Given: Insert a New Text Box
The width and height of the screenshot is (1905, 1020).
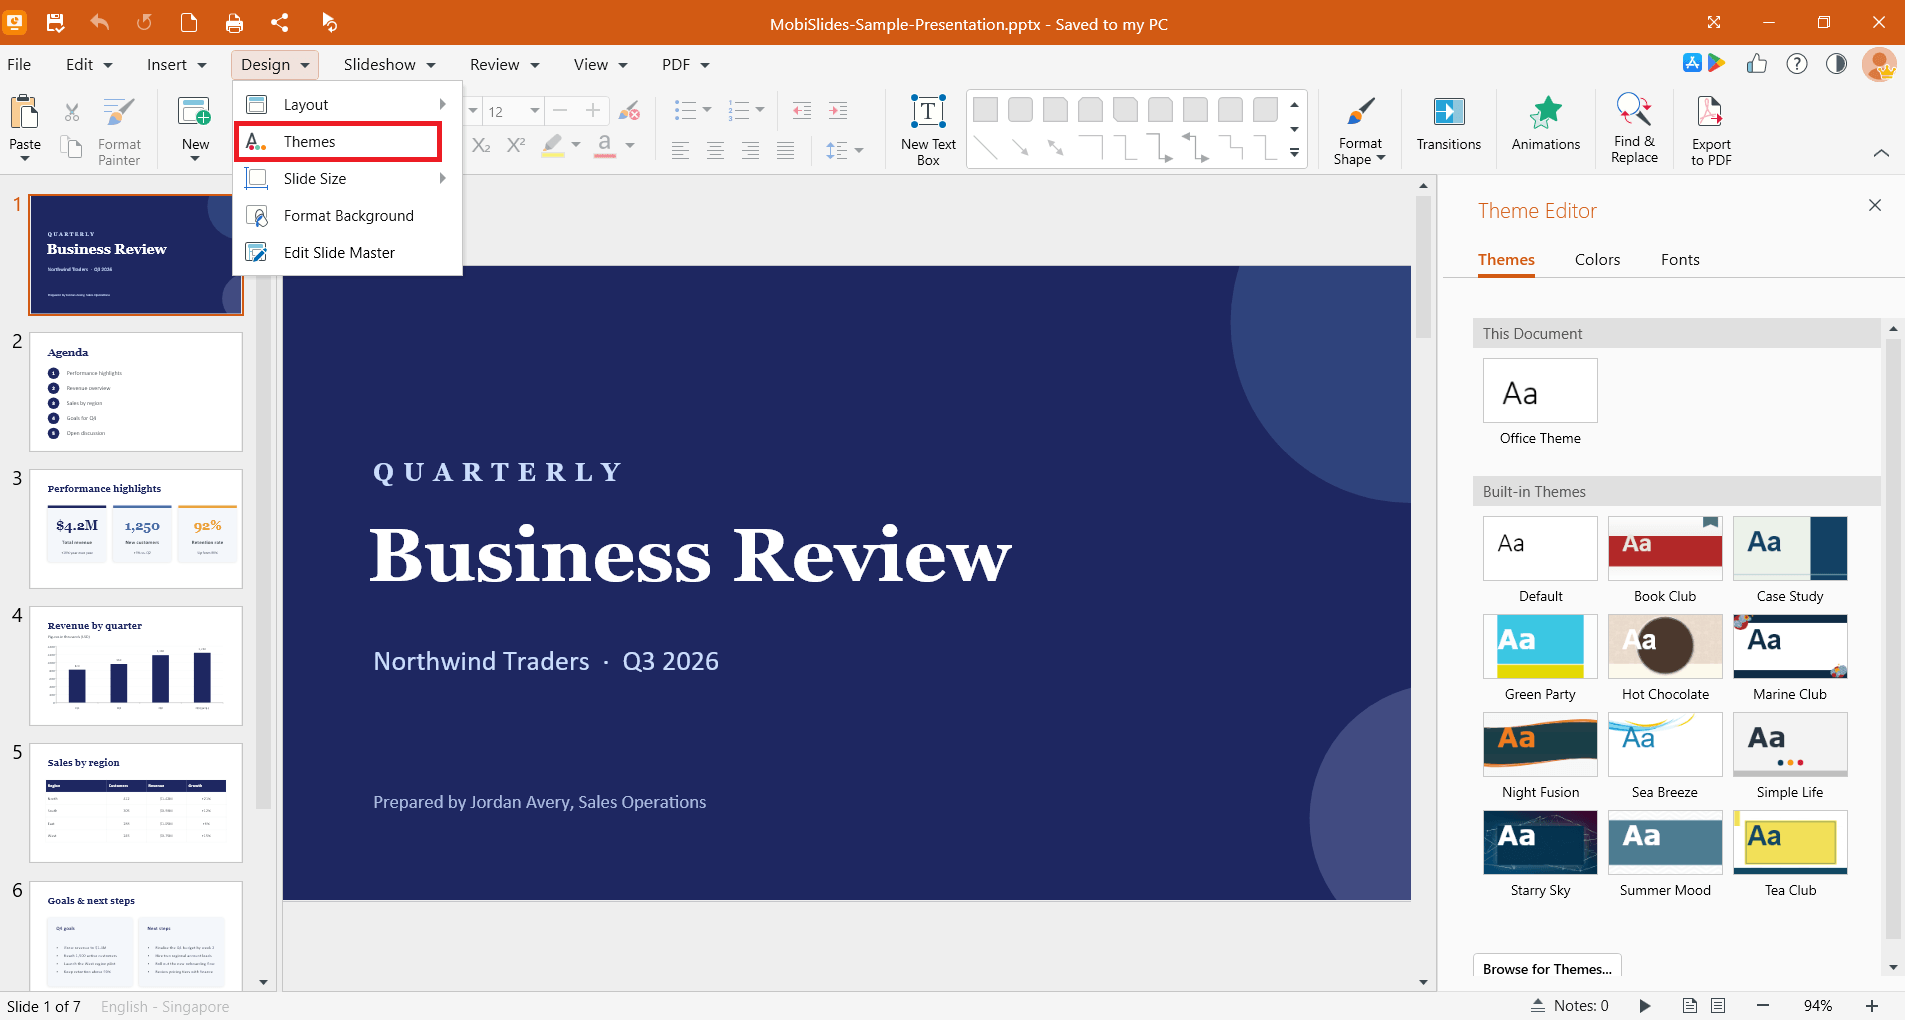Looking at the screenshot, I should (x=928, y=130).
